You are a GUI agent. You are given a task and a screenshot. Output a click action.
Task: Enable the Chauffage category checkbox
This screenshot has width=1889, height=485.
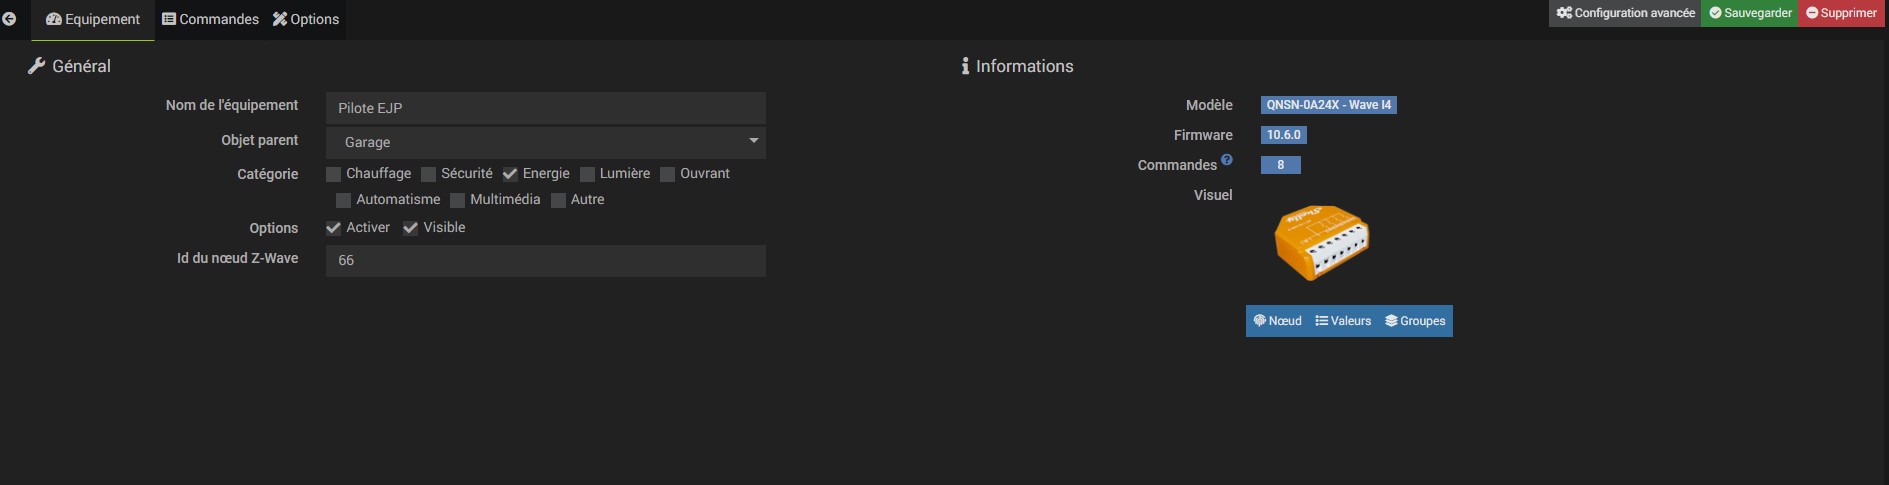coord(334,174)
